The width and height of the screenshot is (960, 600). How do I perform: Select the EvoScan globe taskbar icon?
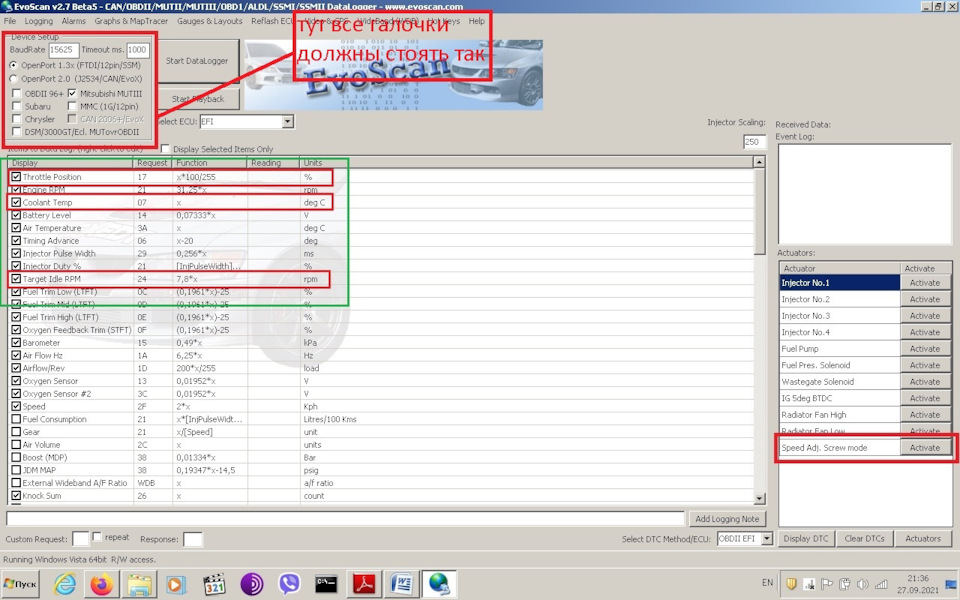[439, 584]
